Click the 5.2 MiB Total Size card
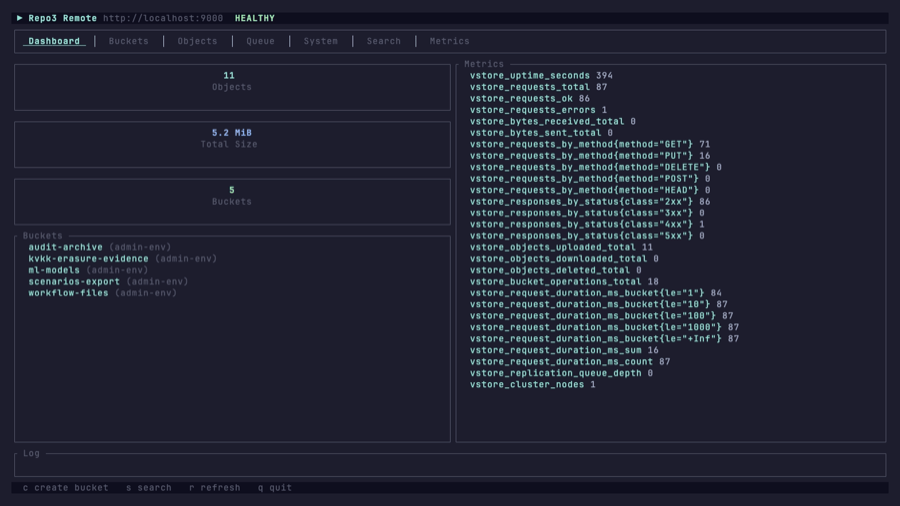The height and width of the screenshot is (506, 900). point(232,145)
